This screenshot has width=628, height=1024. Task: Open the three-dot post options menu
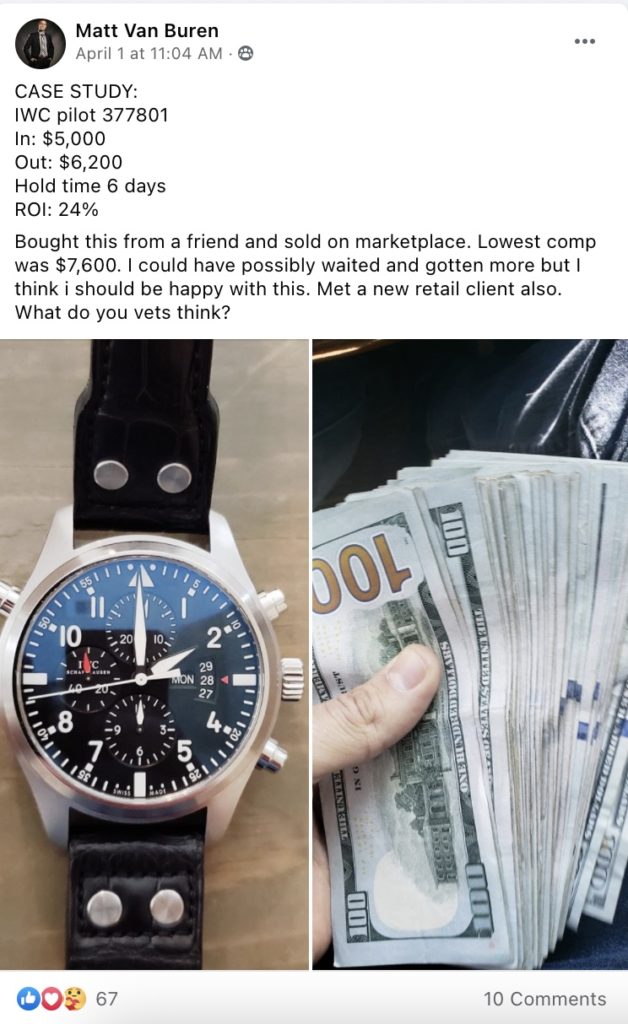[584, 41]
